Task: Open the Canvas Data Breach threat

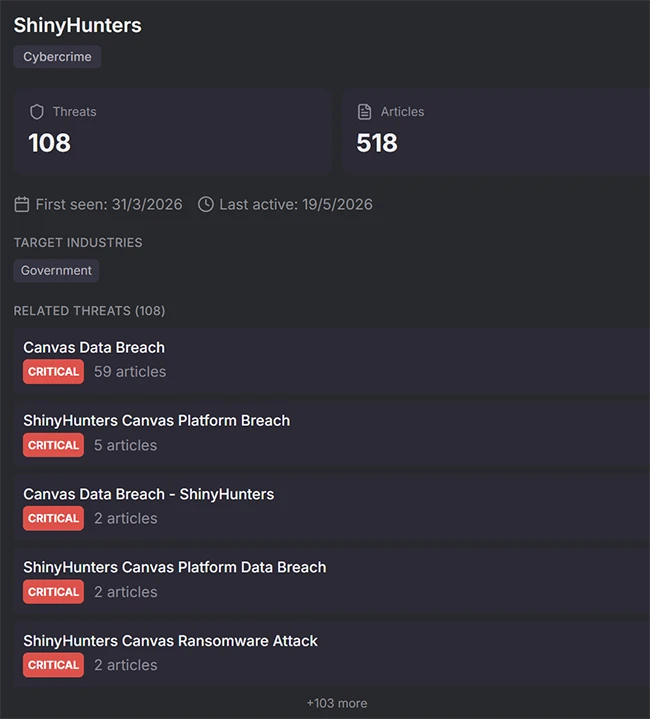Action: (332, 361)
